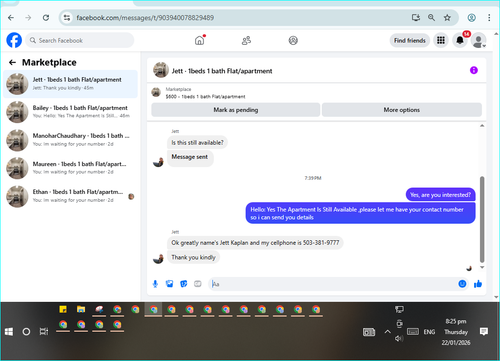Click the message input field
The width and height of the screenshot is (500, 361).
(x=333, y=284)
